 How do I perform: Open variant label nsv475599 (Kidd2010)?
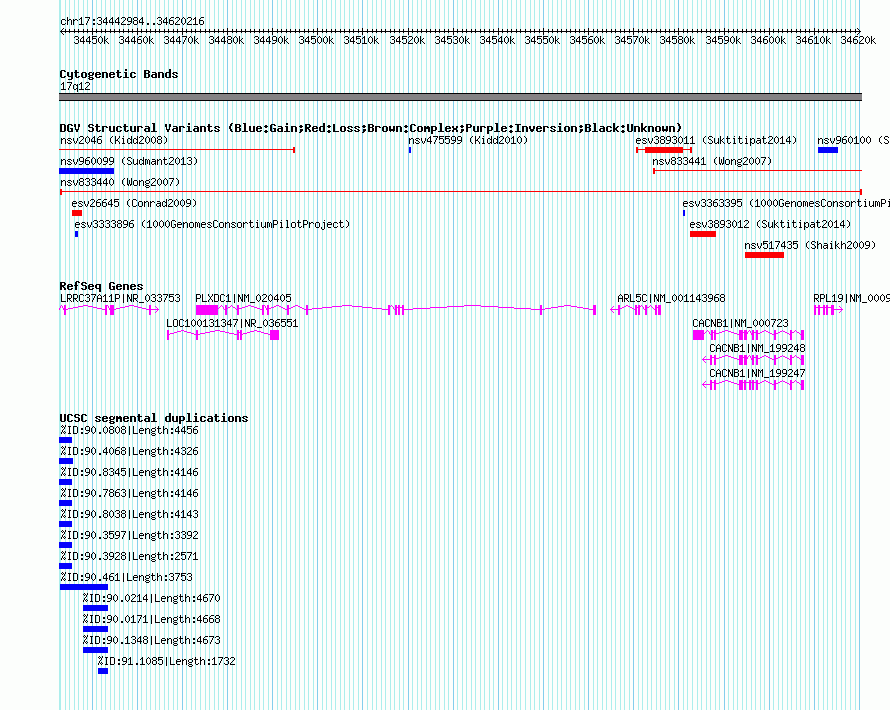tap(468, 140)
